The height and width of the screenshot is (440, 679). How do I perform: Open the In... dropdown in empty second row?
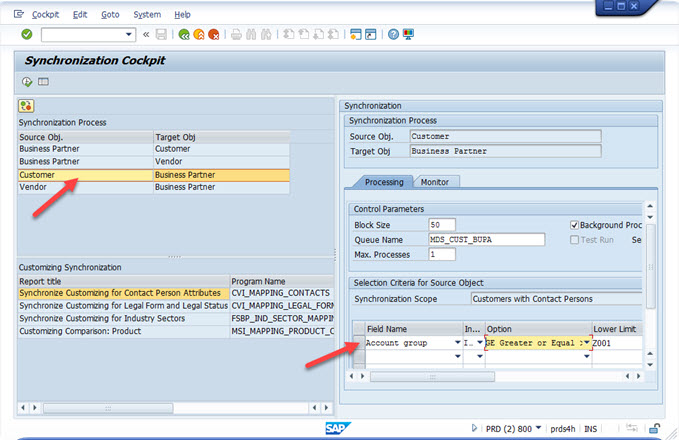pos(480,356)
